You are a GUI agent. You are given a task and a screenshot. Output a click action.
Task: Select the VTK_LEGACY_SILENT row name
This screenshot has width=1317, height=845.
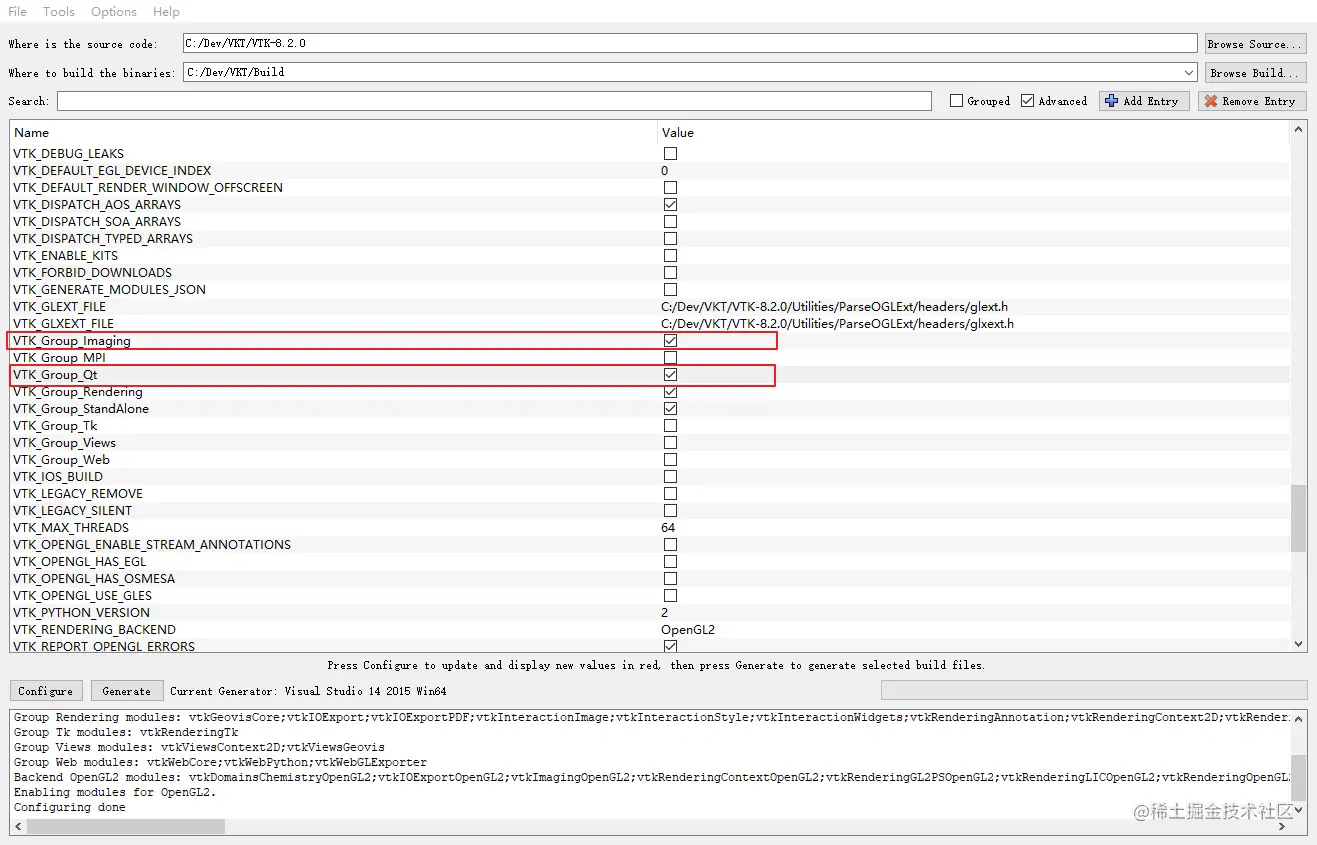73,511
